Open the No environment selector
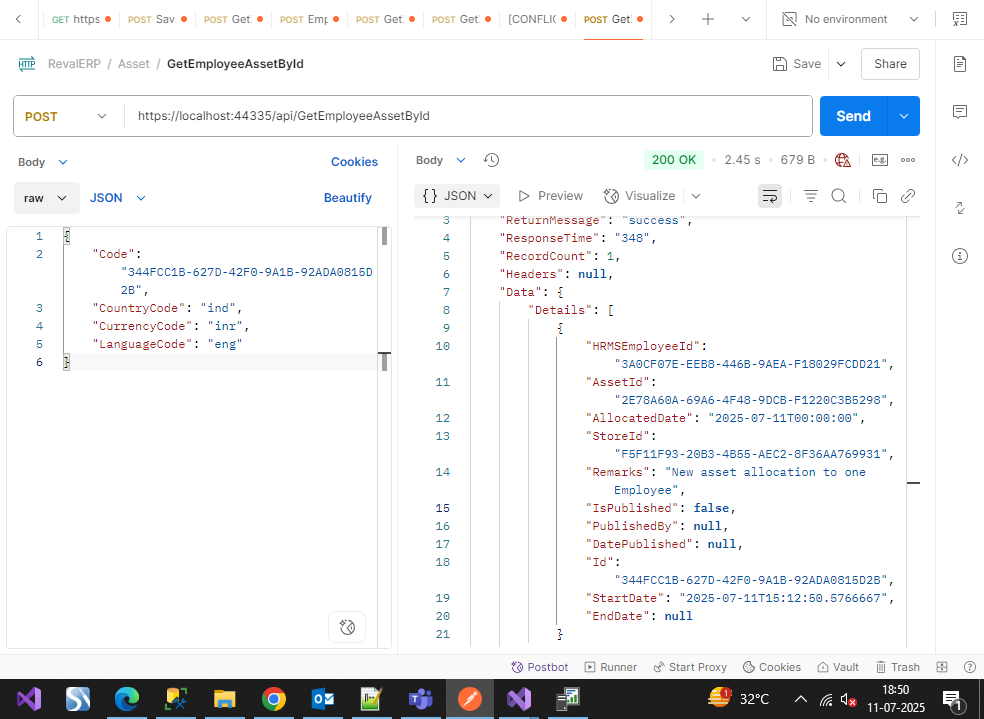984x719 pixels. (x=846, y=19)
